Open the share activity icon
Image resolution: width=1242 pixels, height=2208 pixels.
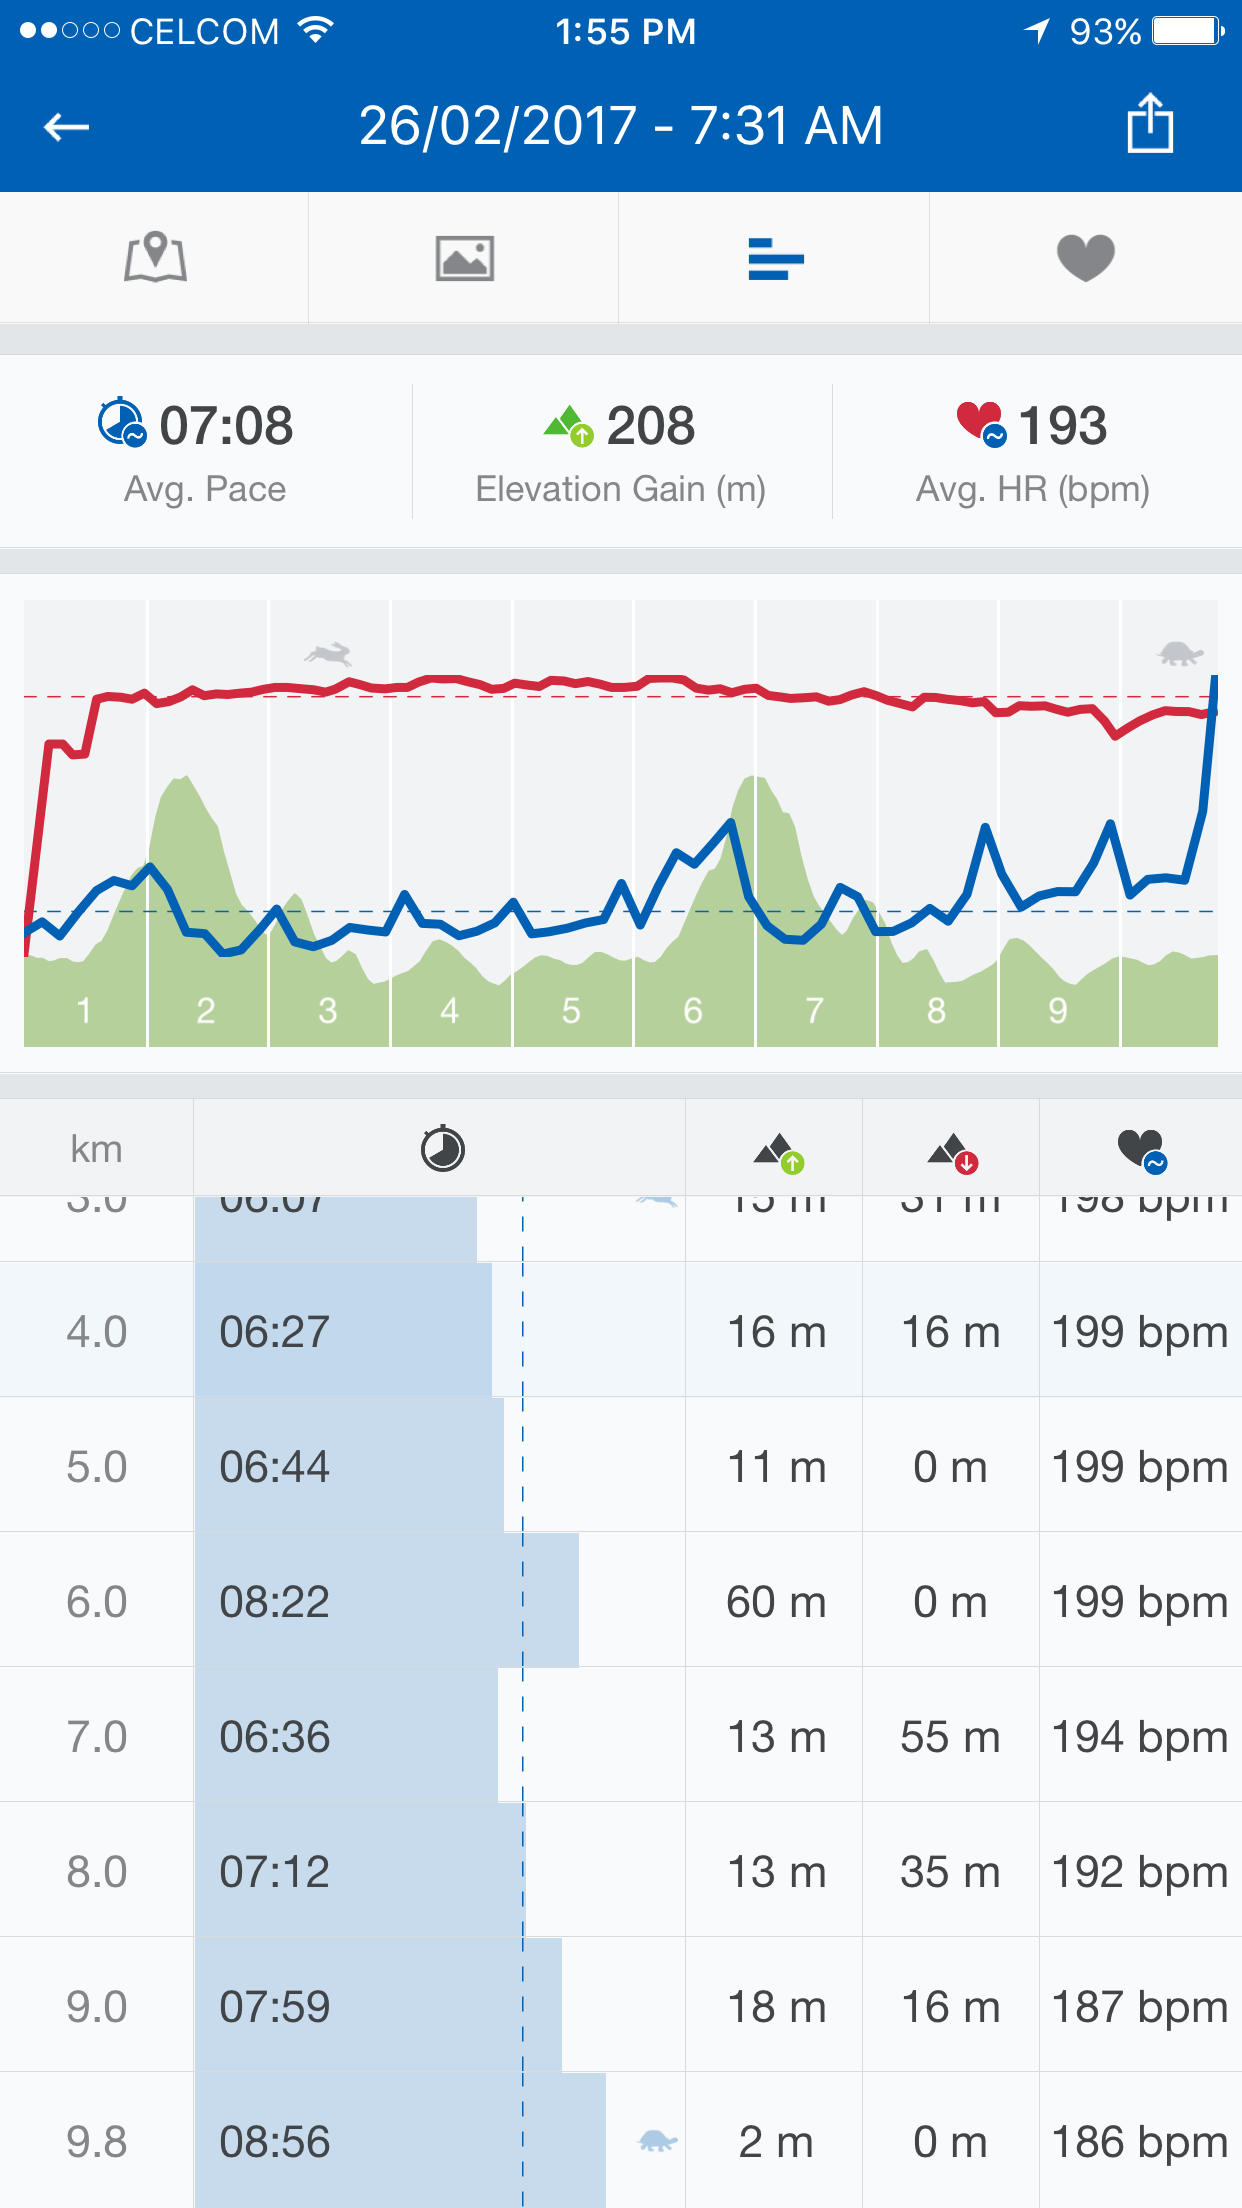(x=1149, y=124)
